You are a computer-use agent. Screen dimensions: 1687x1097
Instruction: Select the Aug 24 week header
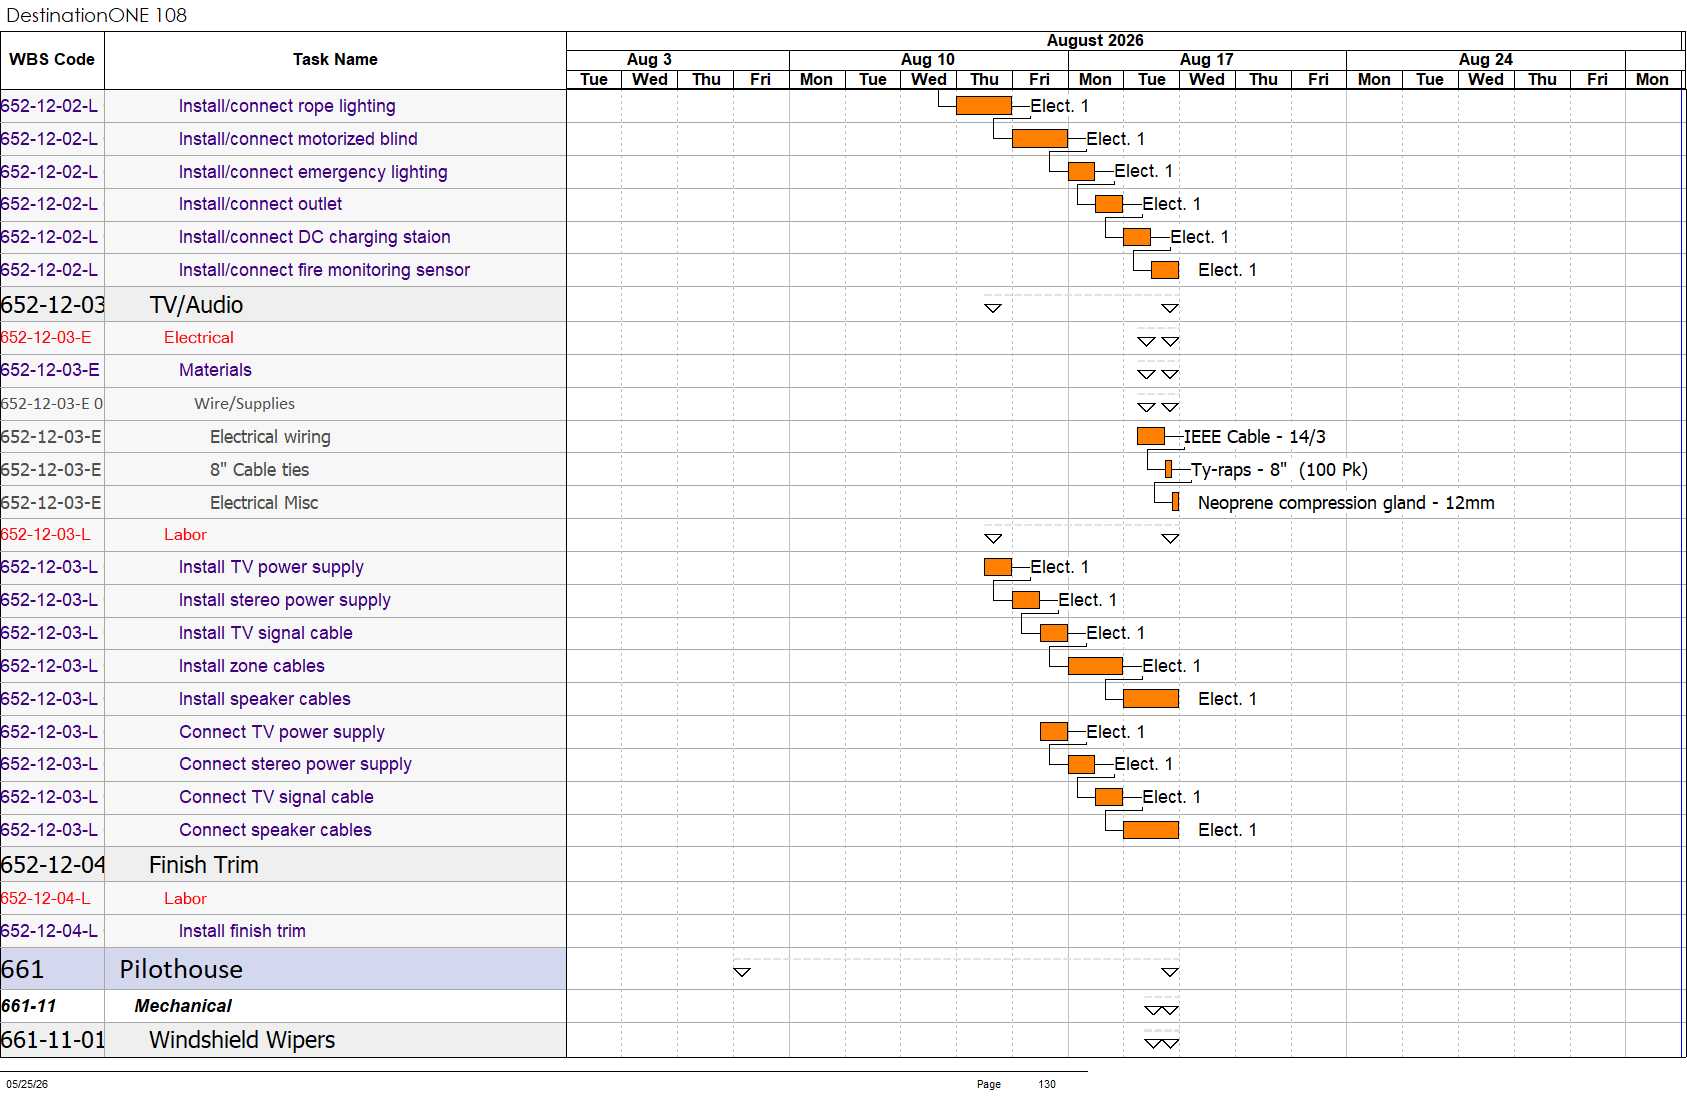pyautogui.click(x=1486, y=60)
